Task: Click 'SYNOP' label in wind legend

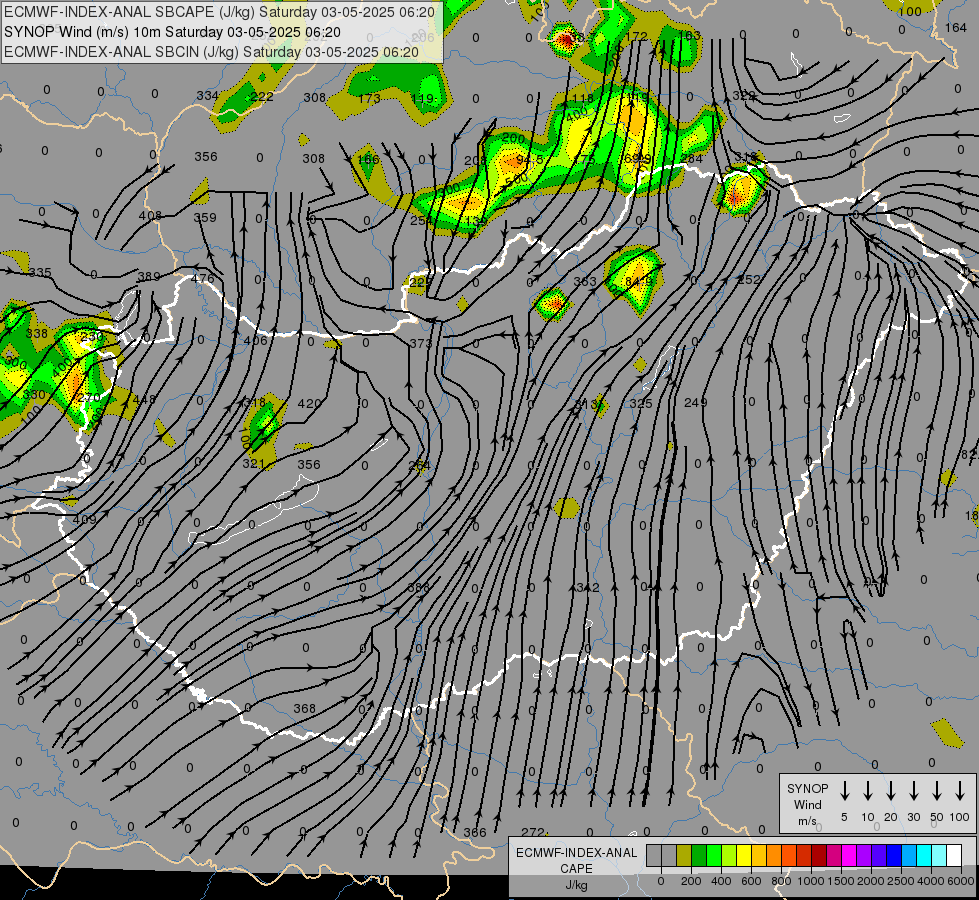Action: [x=807, y=788]
